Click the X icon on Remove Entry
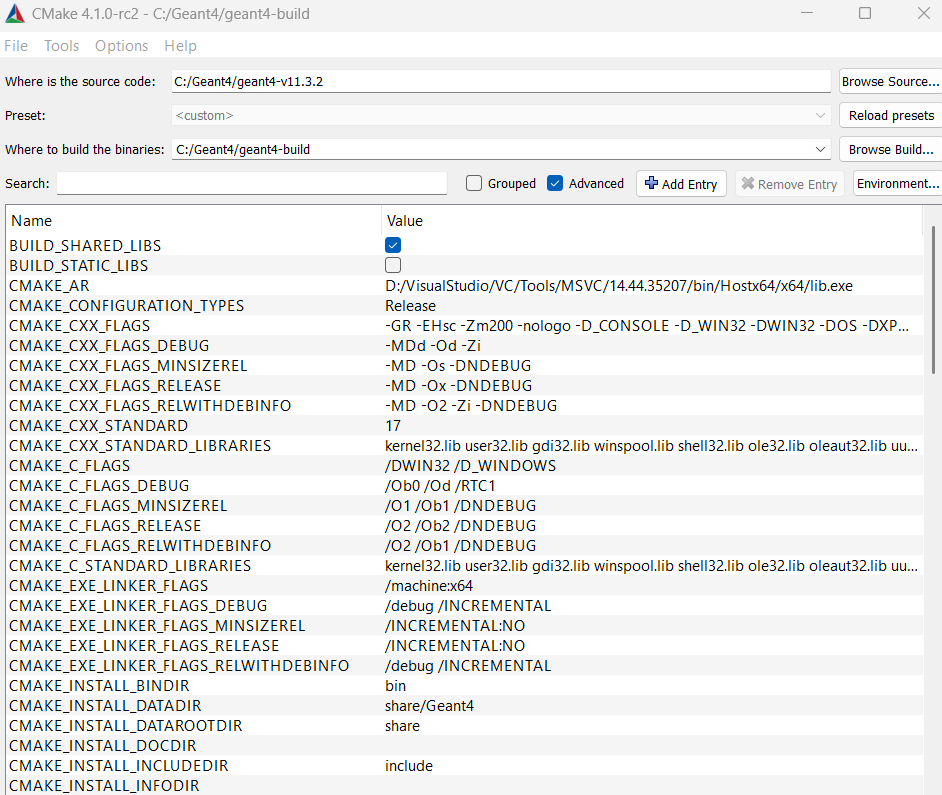The width and height of the screenshot is (942, 795). [x=748, y=184]
